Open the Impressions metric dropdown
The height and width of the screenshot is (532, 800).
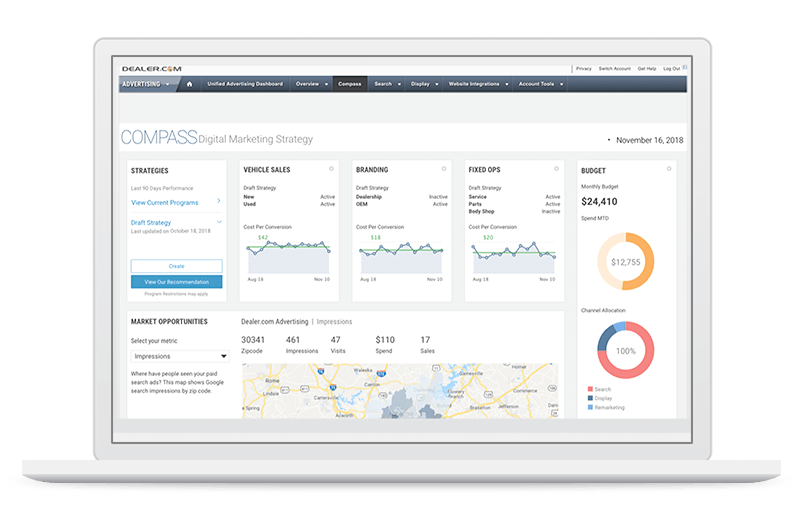[x=180, y=356]
